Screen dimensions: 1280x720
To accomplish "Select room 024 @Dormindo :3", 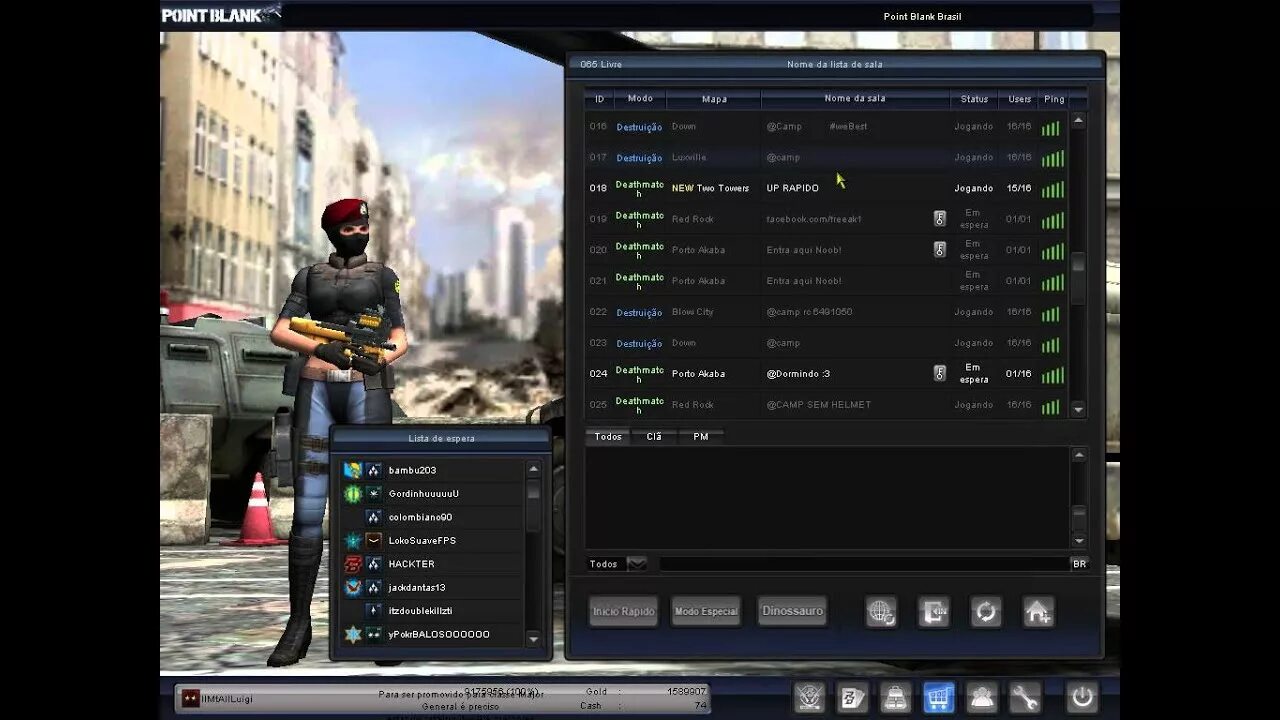I will 826,373.
